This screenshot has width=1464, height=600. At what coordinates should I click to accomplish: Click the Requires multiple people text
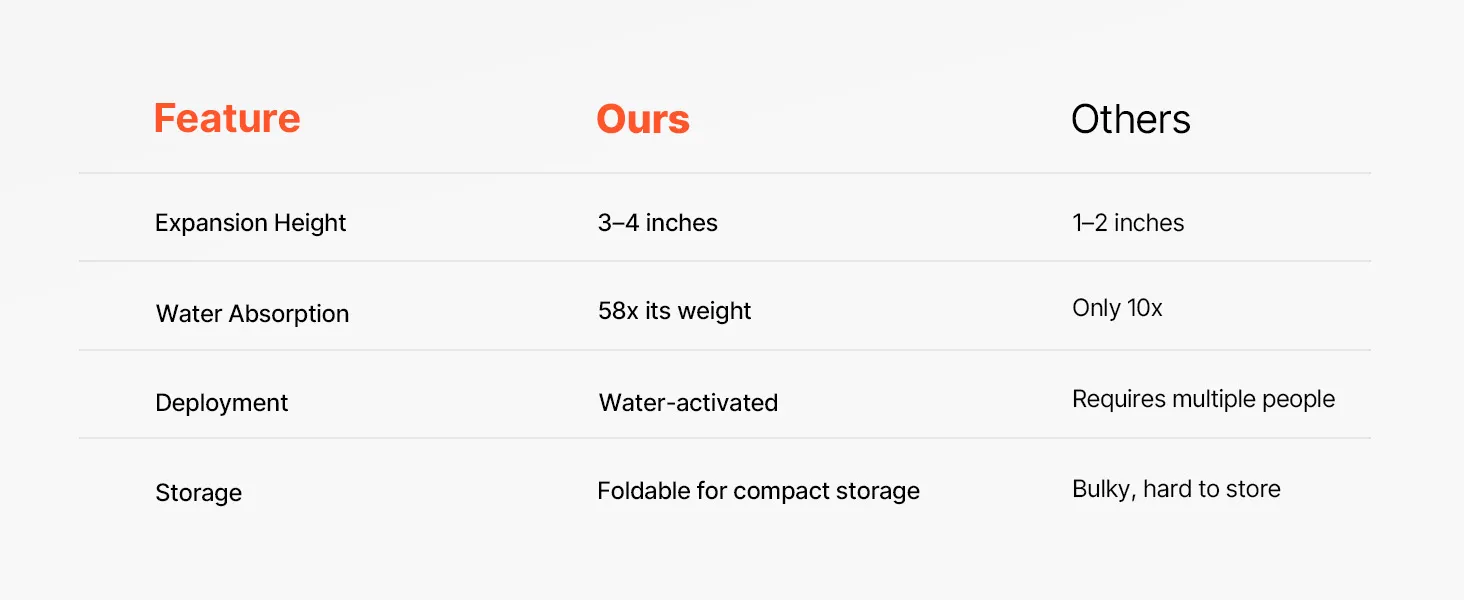pyautogui.click(x=1203, y=399)
